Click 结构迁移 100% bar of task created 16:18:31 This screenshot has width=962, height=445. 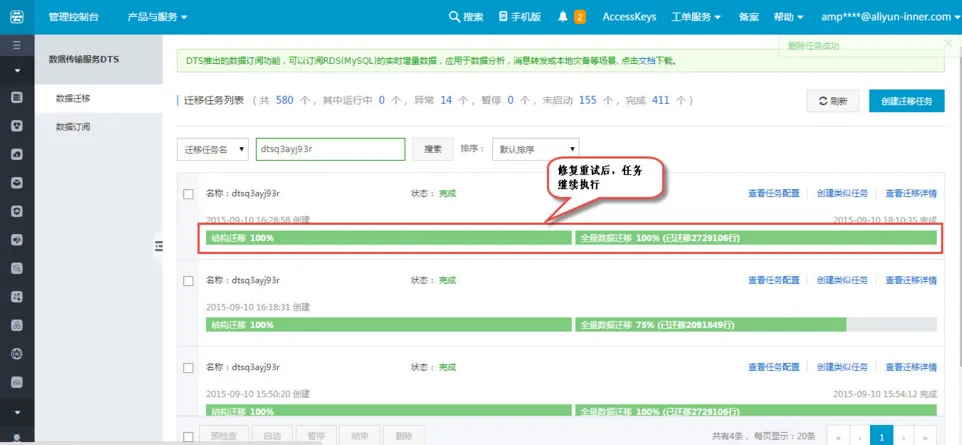pos(388,325)
